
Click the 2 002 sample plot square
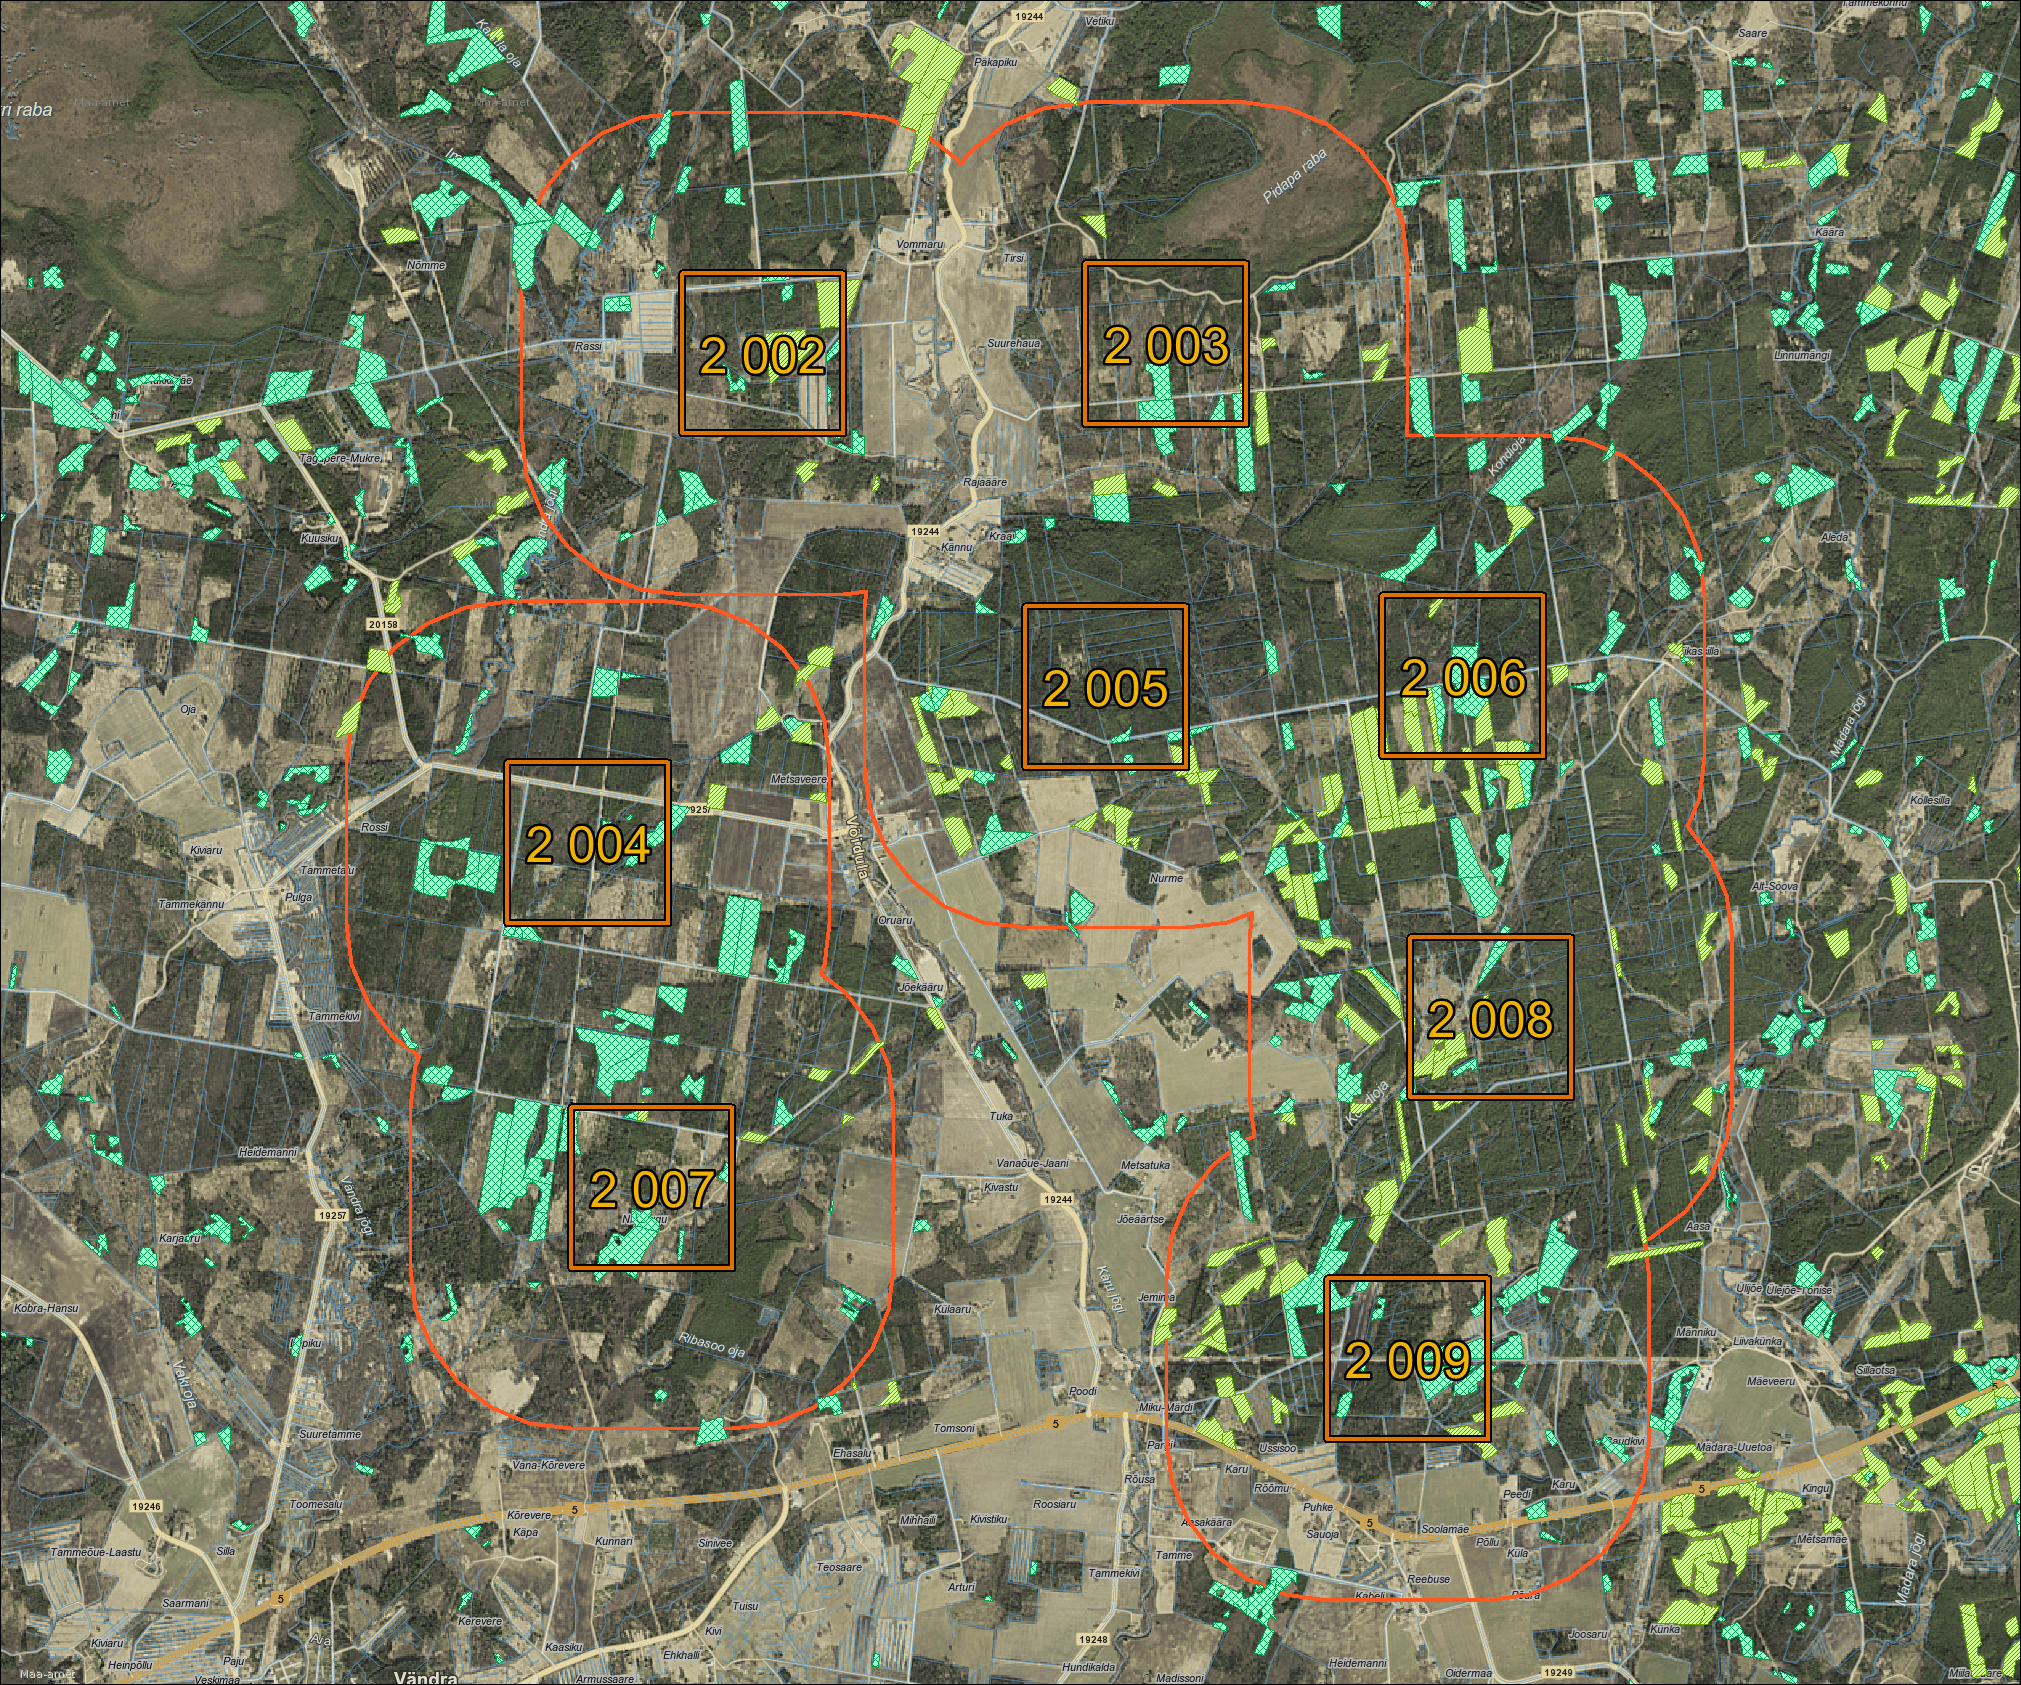coord(762,353)
